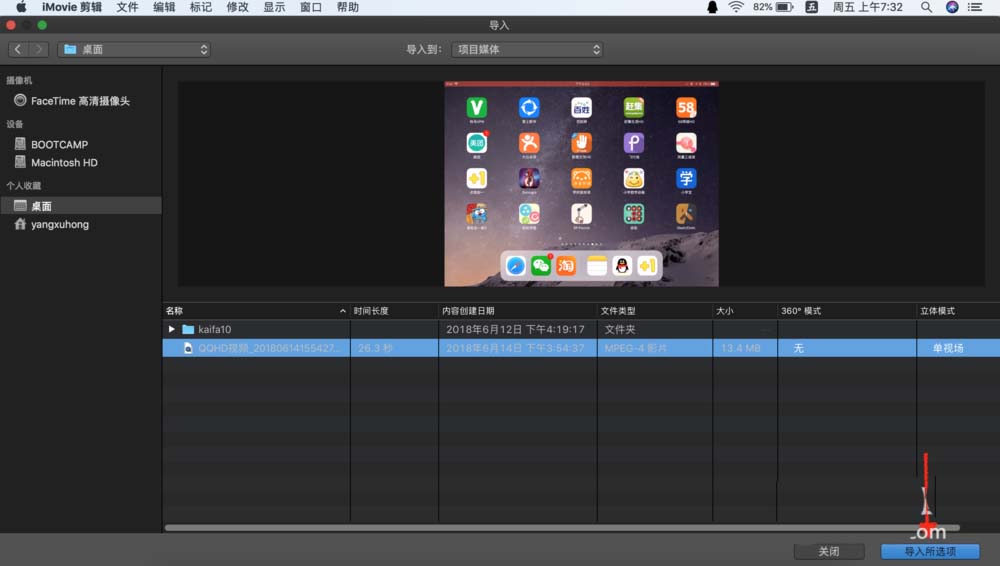Click the horizontal scrollbar of file list

561,528
